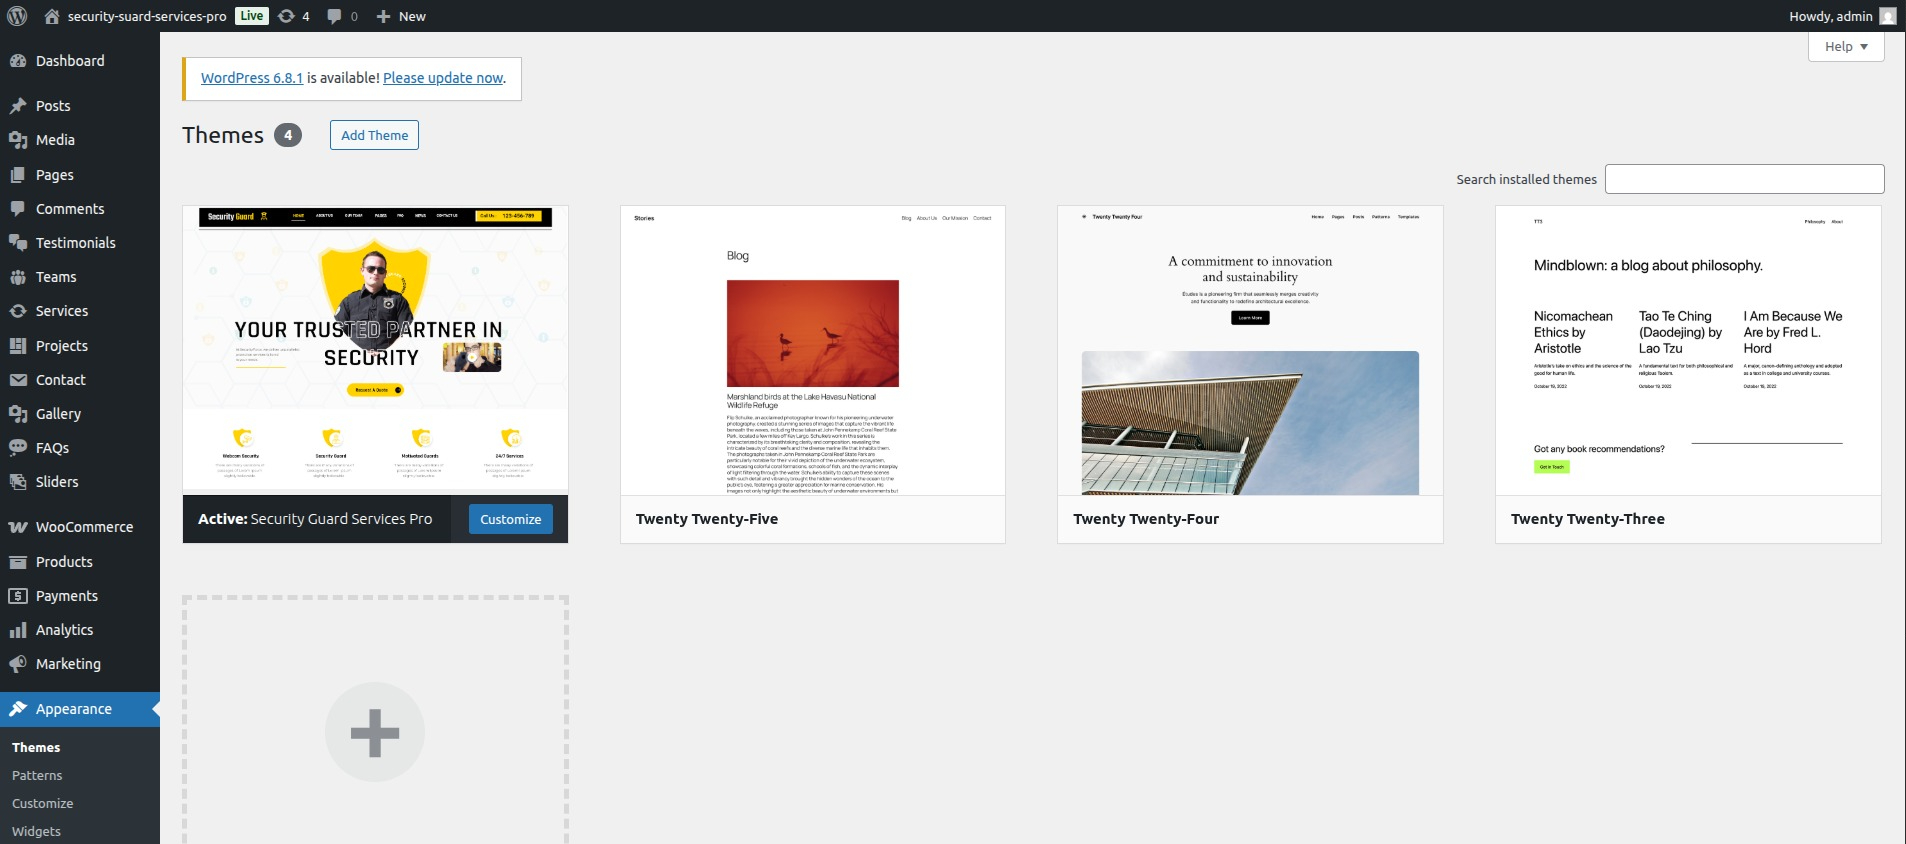Click the updates icon showing 4
This screenshot has height=844, width=1906.
(x=286, y=16)
